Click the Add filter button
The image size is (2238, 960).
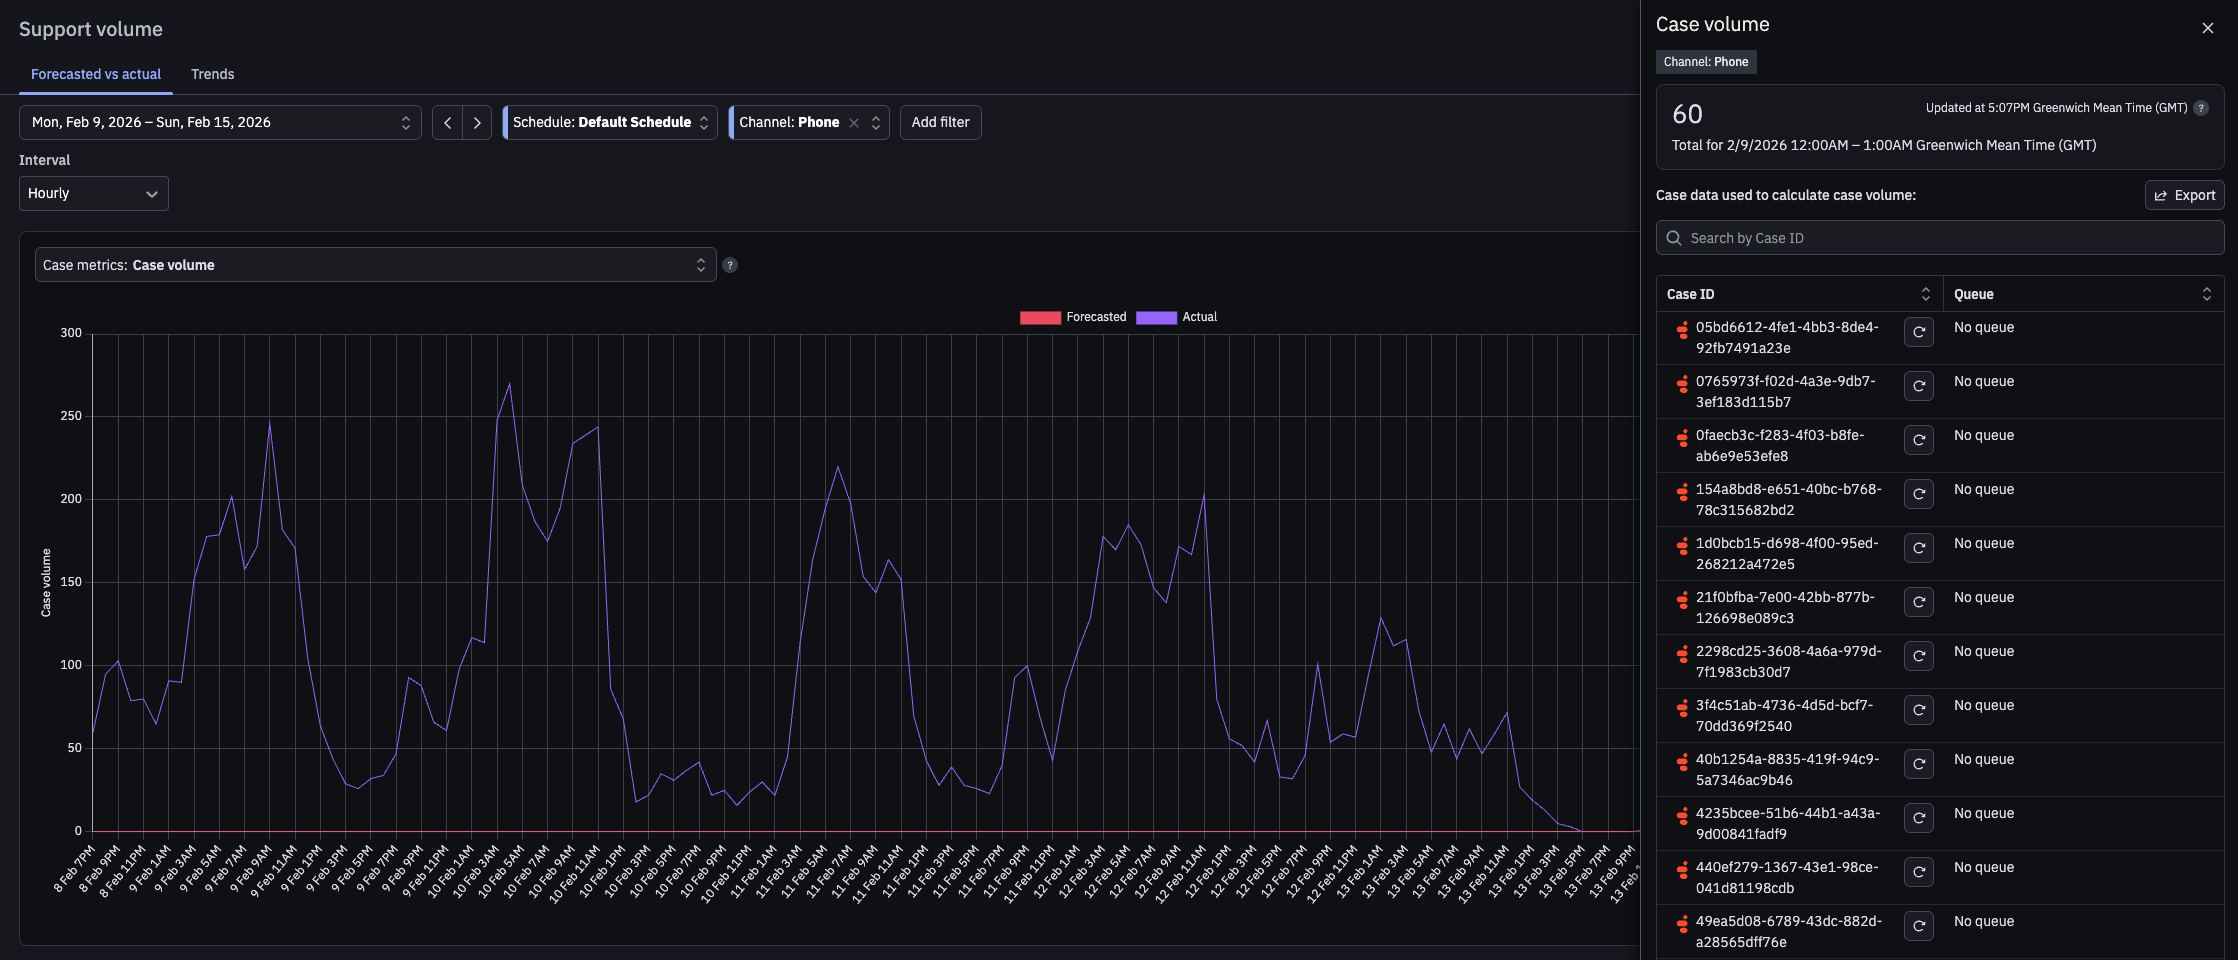941,122
